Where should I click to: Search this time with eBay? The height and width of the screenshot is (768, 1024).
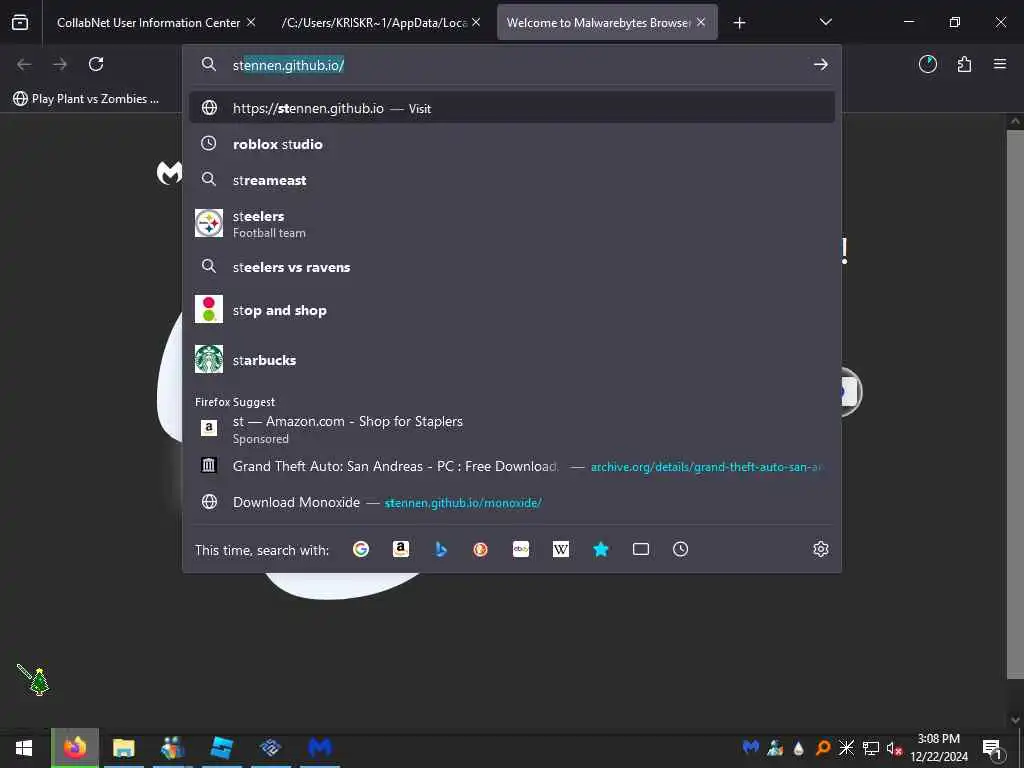tap(520, 549)
